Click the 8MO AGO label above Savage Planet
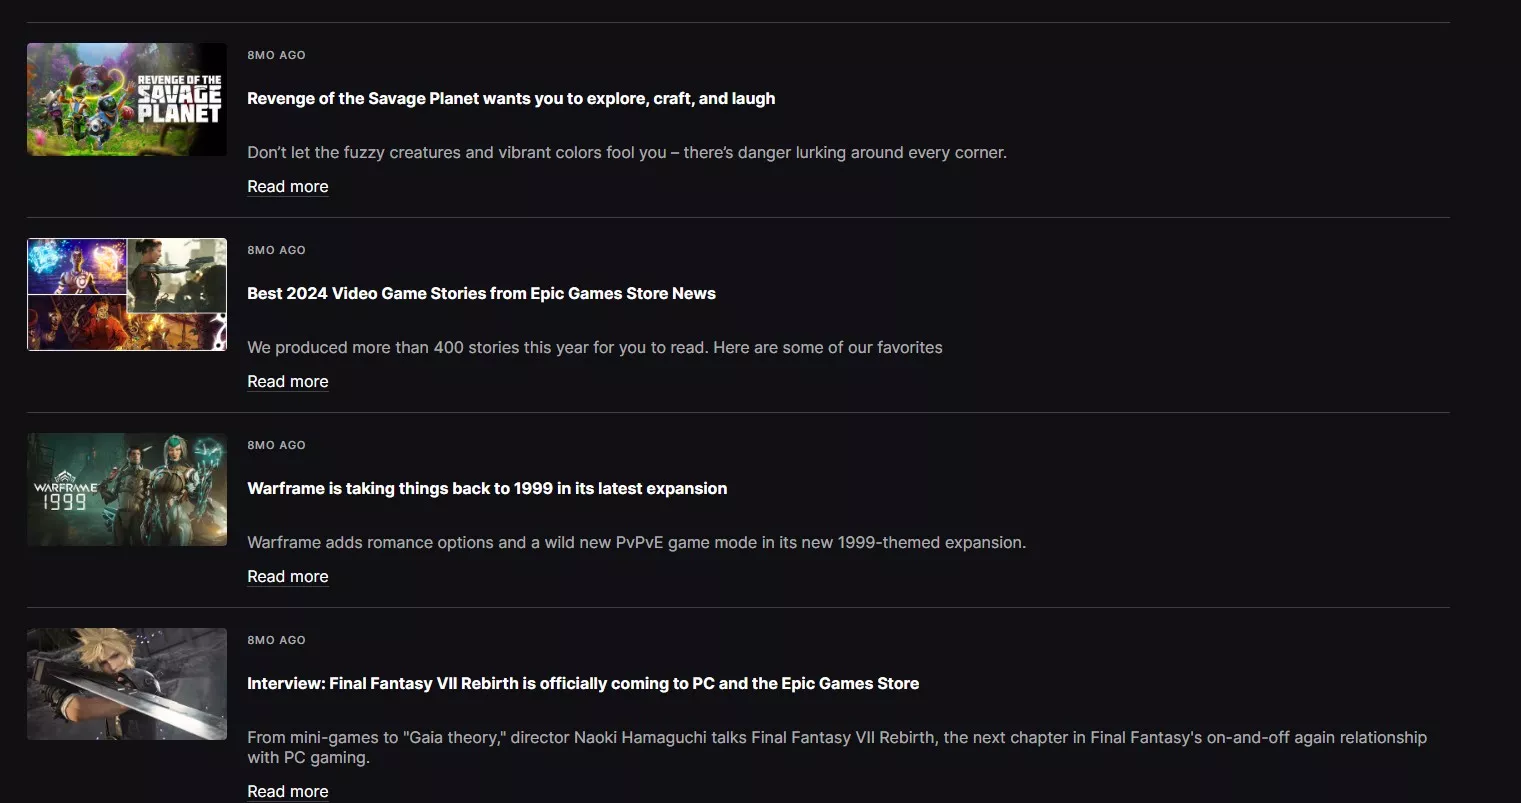Screen dimensions: 1521x803 coord(277,55)
